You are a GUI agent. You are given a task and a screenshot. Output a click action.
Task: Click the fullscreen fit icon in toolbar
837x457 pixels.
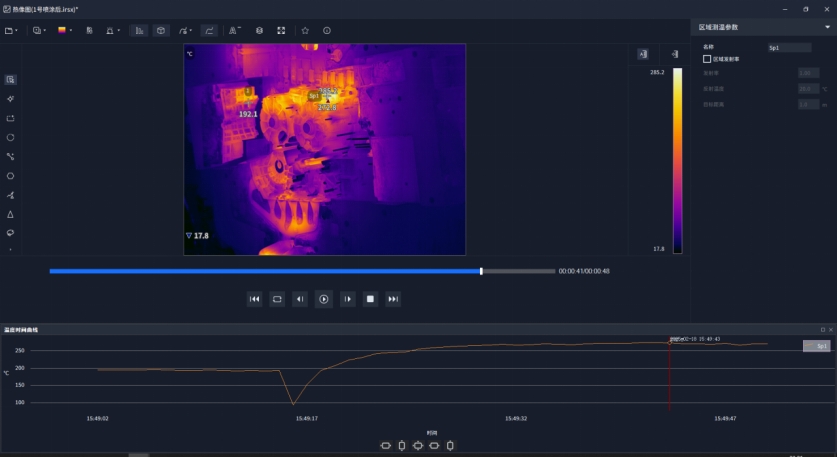281,31
